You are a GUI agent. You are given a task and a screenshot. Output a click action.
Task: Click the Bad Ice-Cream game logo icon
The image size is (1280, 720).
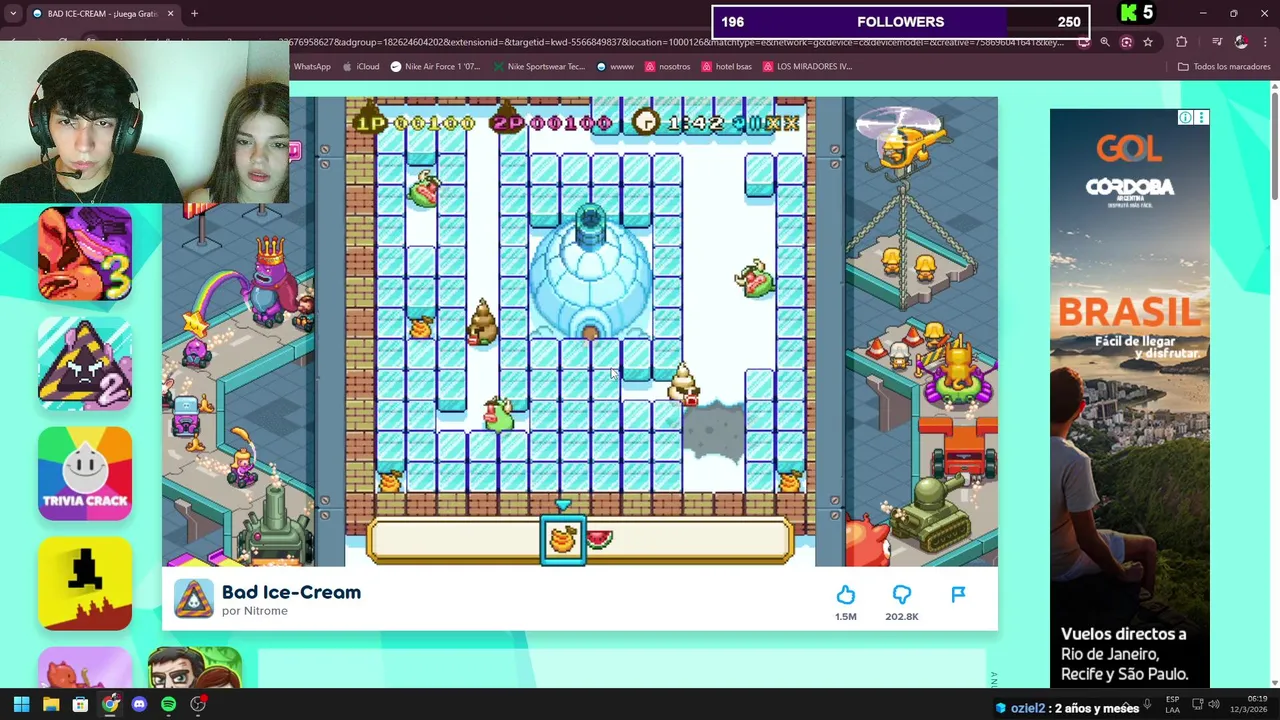coord(194,599)
